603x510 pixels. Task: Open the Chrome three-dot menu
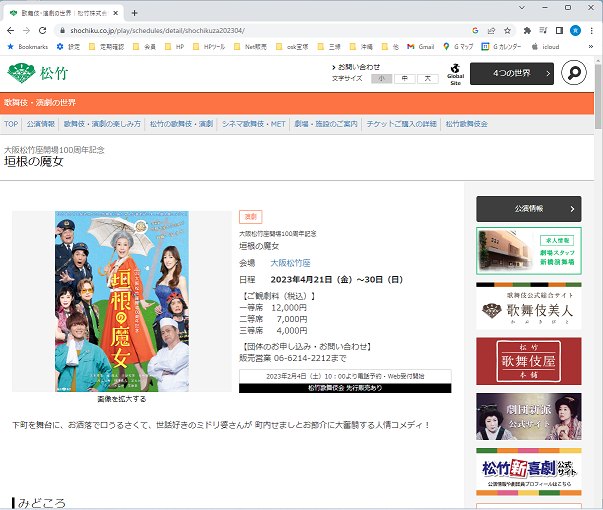[x=591, y=30]
